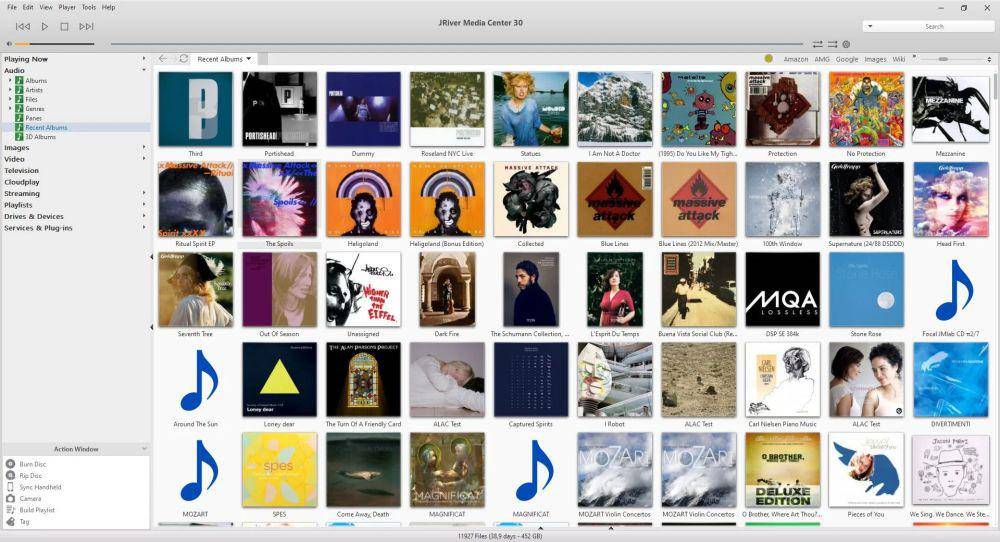Expand the Artists tree node
1000x542 pixels.
(10, 90)
